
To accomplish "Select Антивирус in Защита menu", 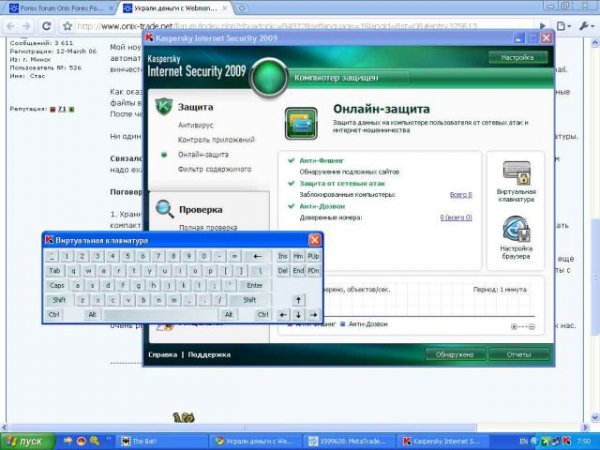I will point(196,125).
